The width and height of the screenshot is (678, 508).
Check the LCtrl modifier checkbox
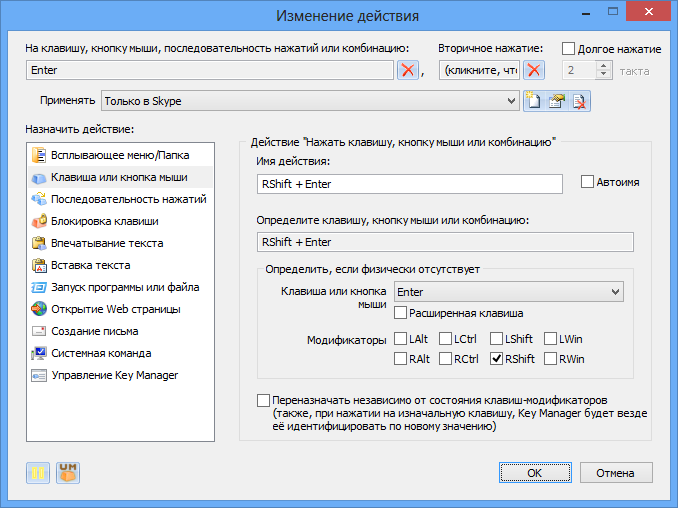(x=445, y=339)
